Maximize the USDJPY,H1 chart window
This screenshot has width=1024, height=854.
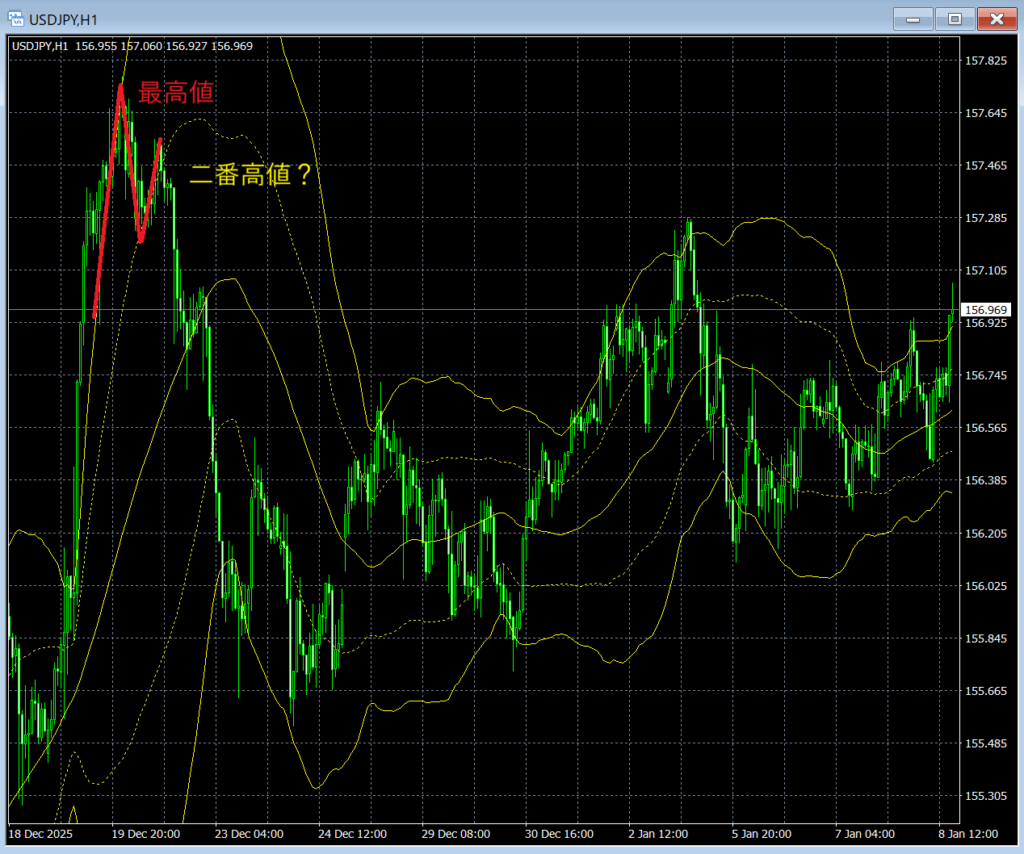coord(955,18)
